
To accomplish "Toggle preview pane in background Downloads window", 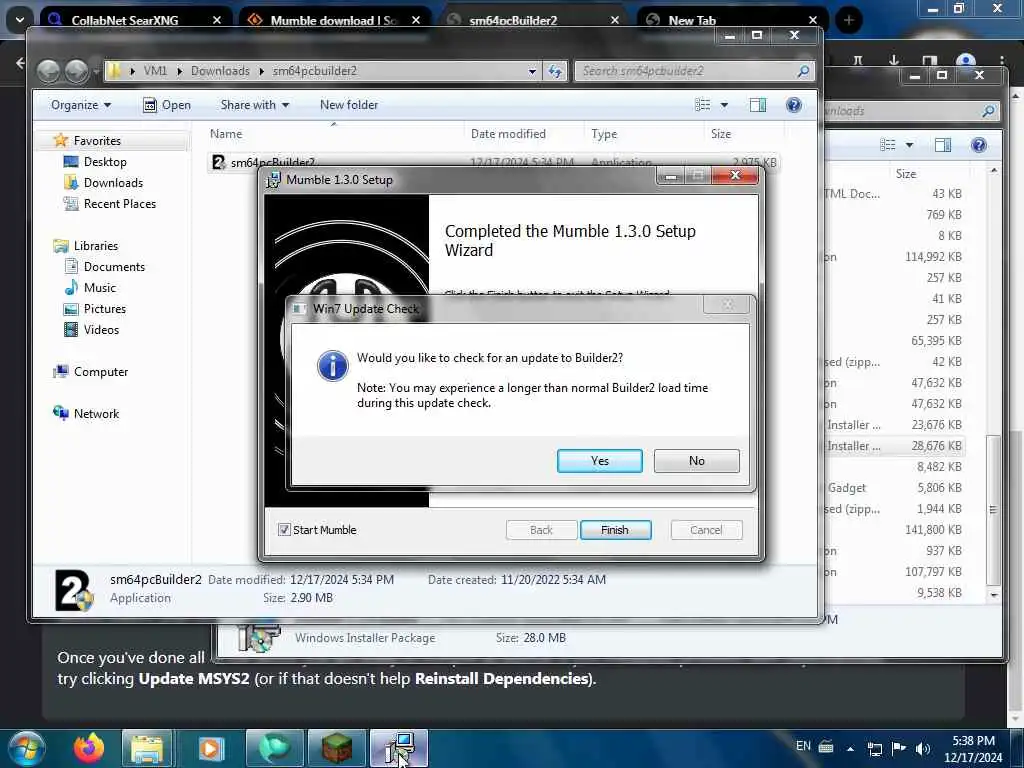I will [x=942, y=145].
